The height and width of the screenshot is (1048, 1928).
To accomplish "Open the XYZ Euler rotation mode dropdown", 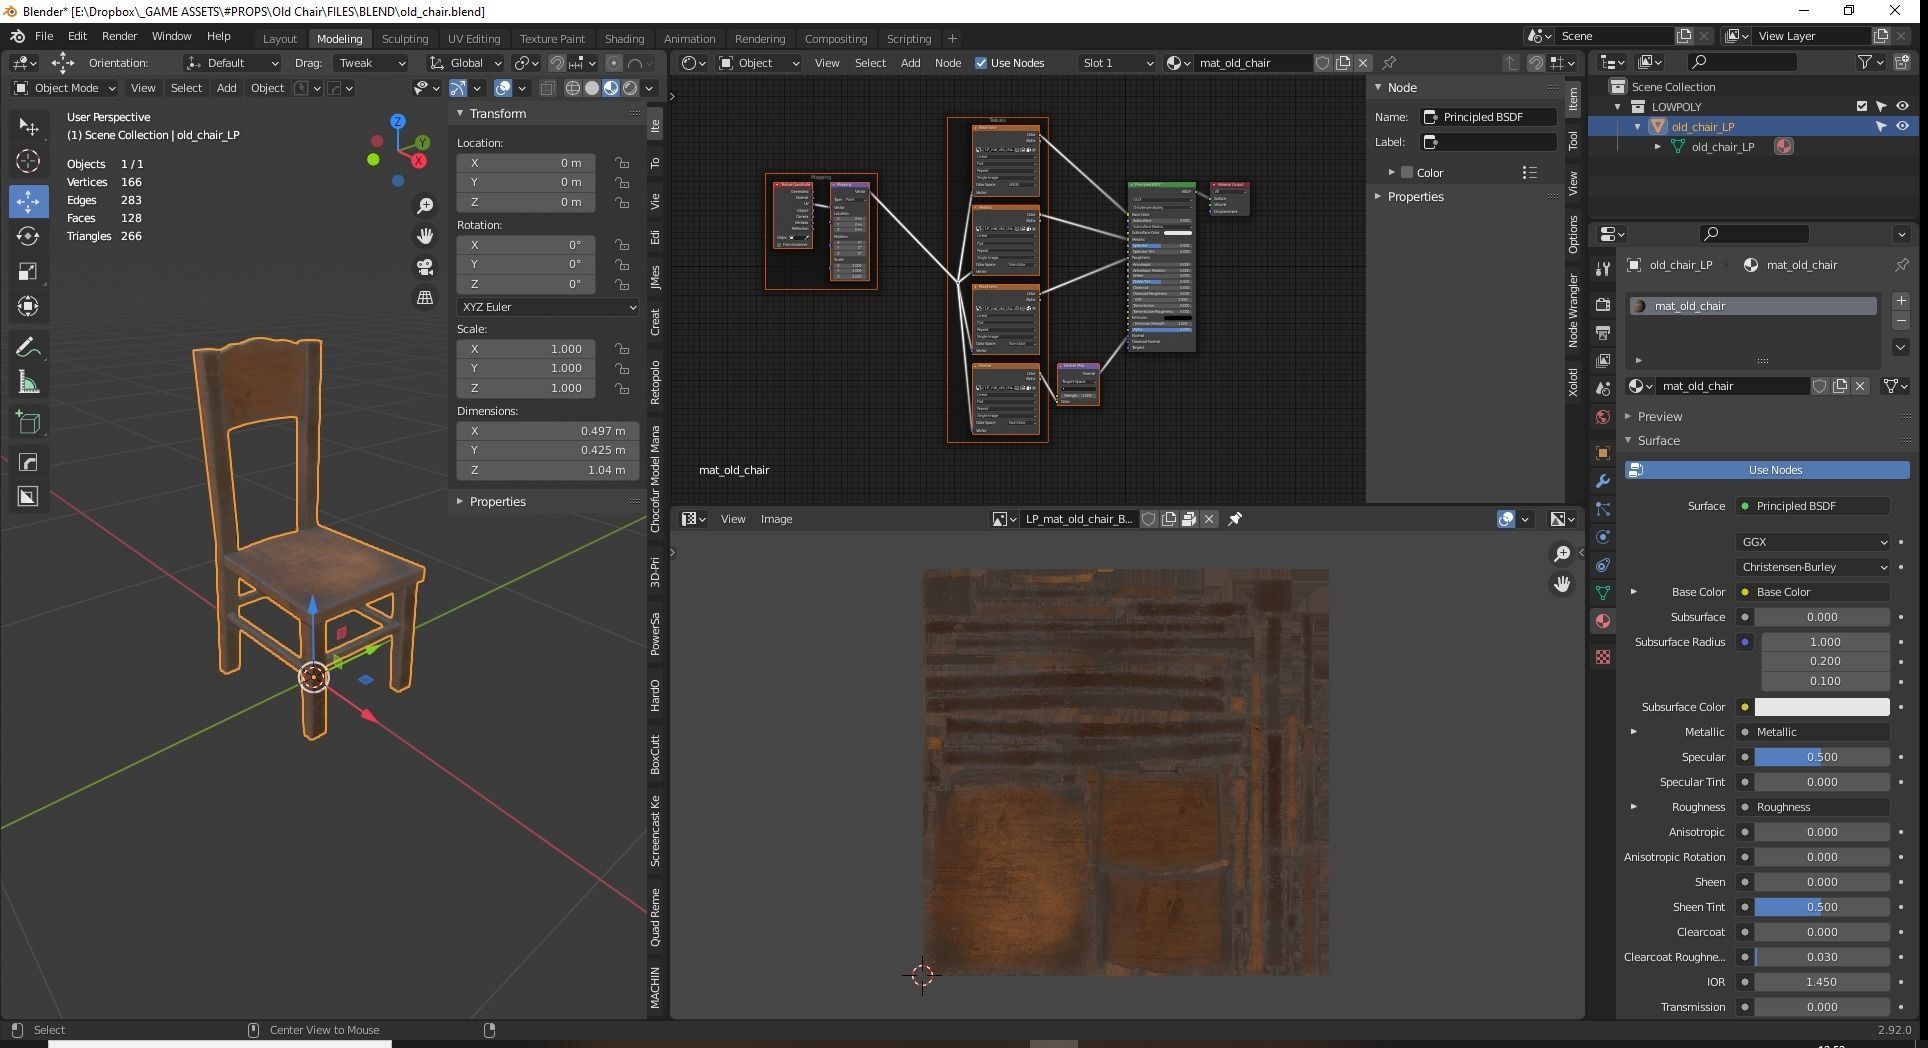I will [547, 307].
